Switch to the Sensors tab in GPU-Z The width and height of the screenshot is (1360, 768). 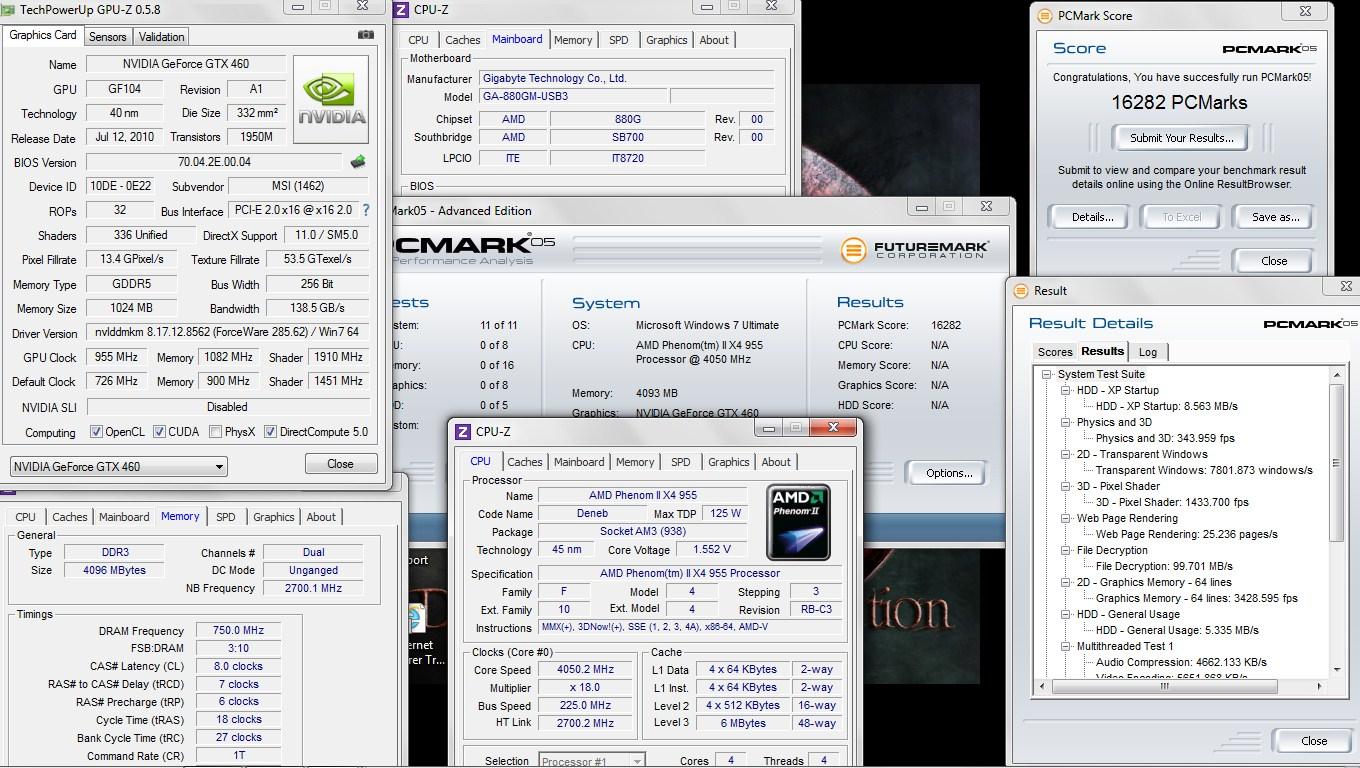coord(108,37)
